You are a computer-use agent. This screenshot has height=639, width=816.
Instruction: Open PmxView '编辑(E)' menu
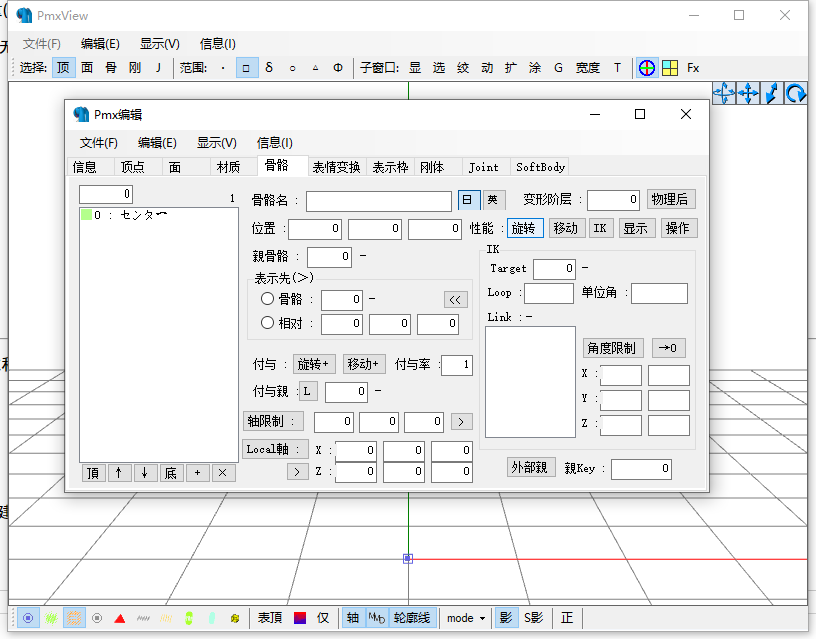pyautogui.click(x=100, y=44)
